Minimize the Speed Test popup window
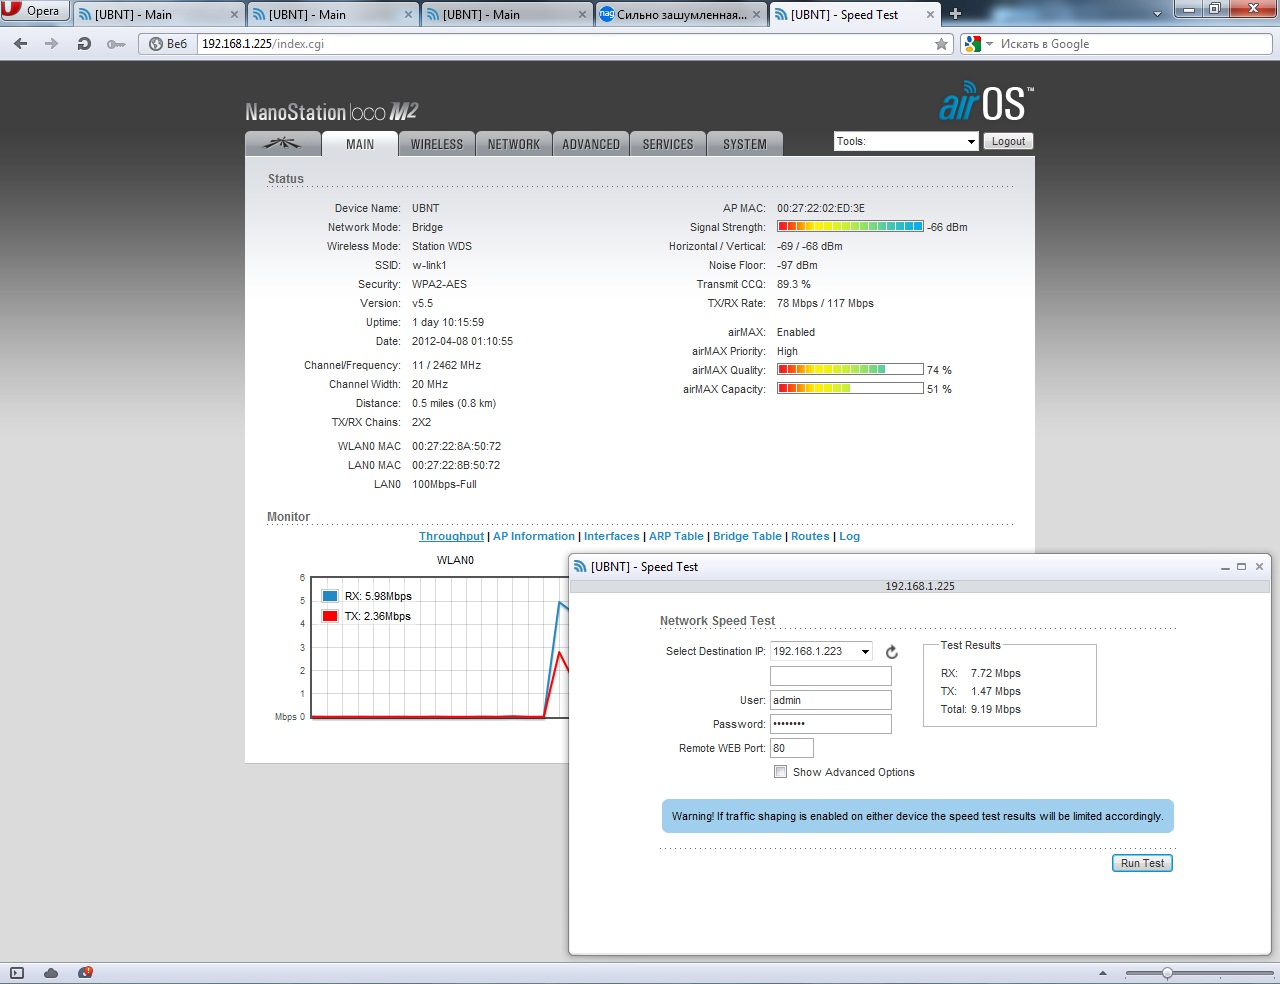 coord(1225,567)
